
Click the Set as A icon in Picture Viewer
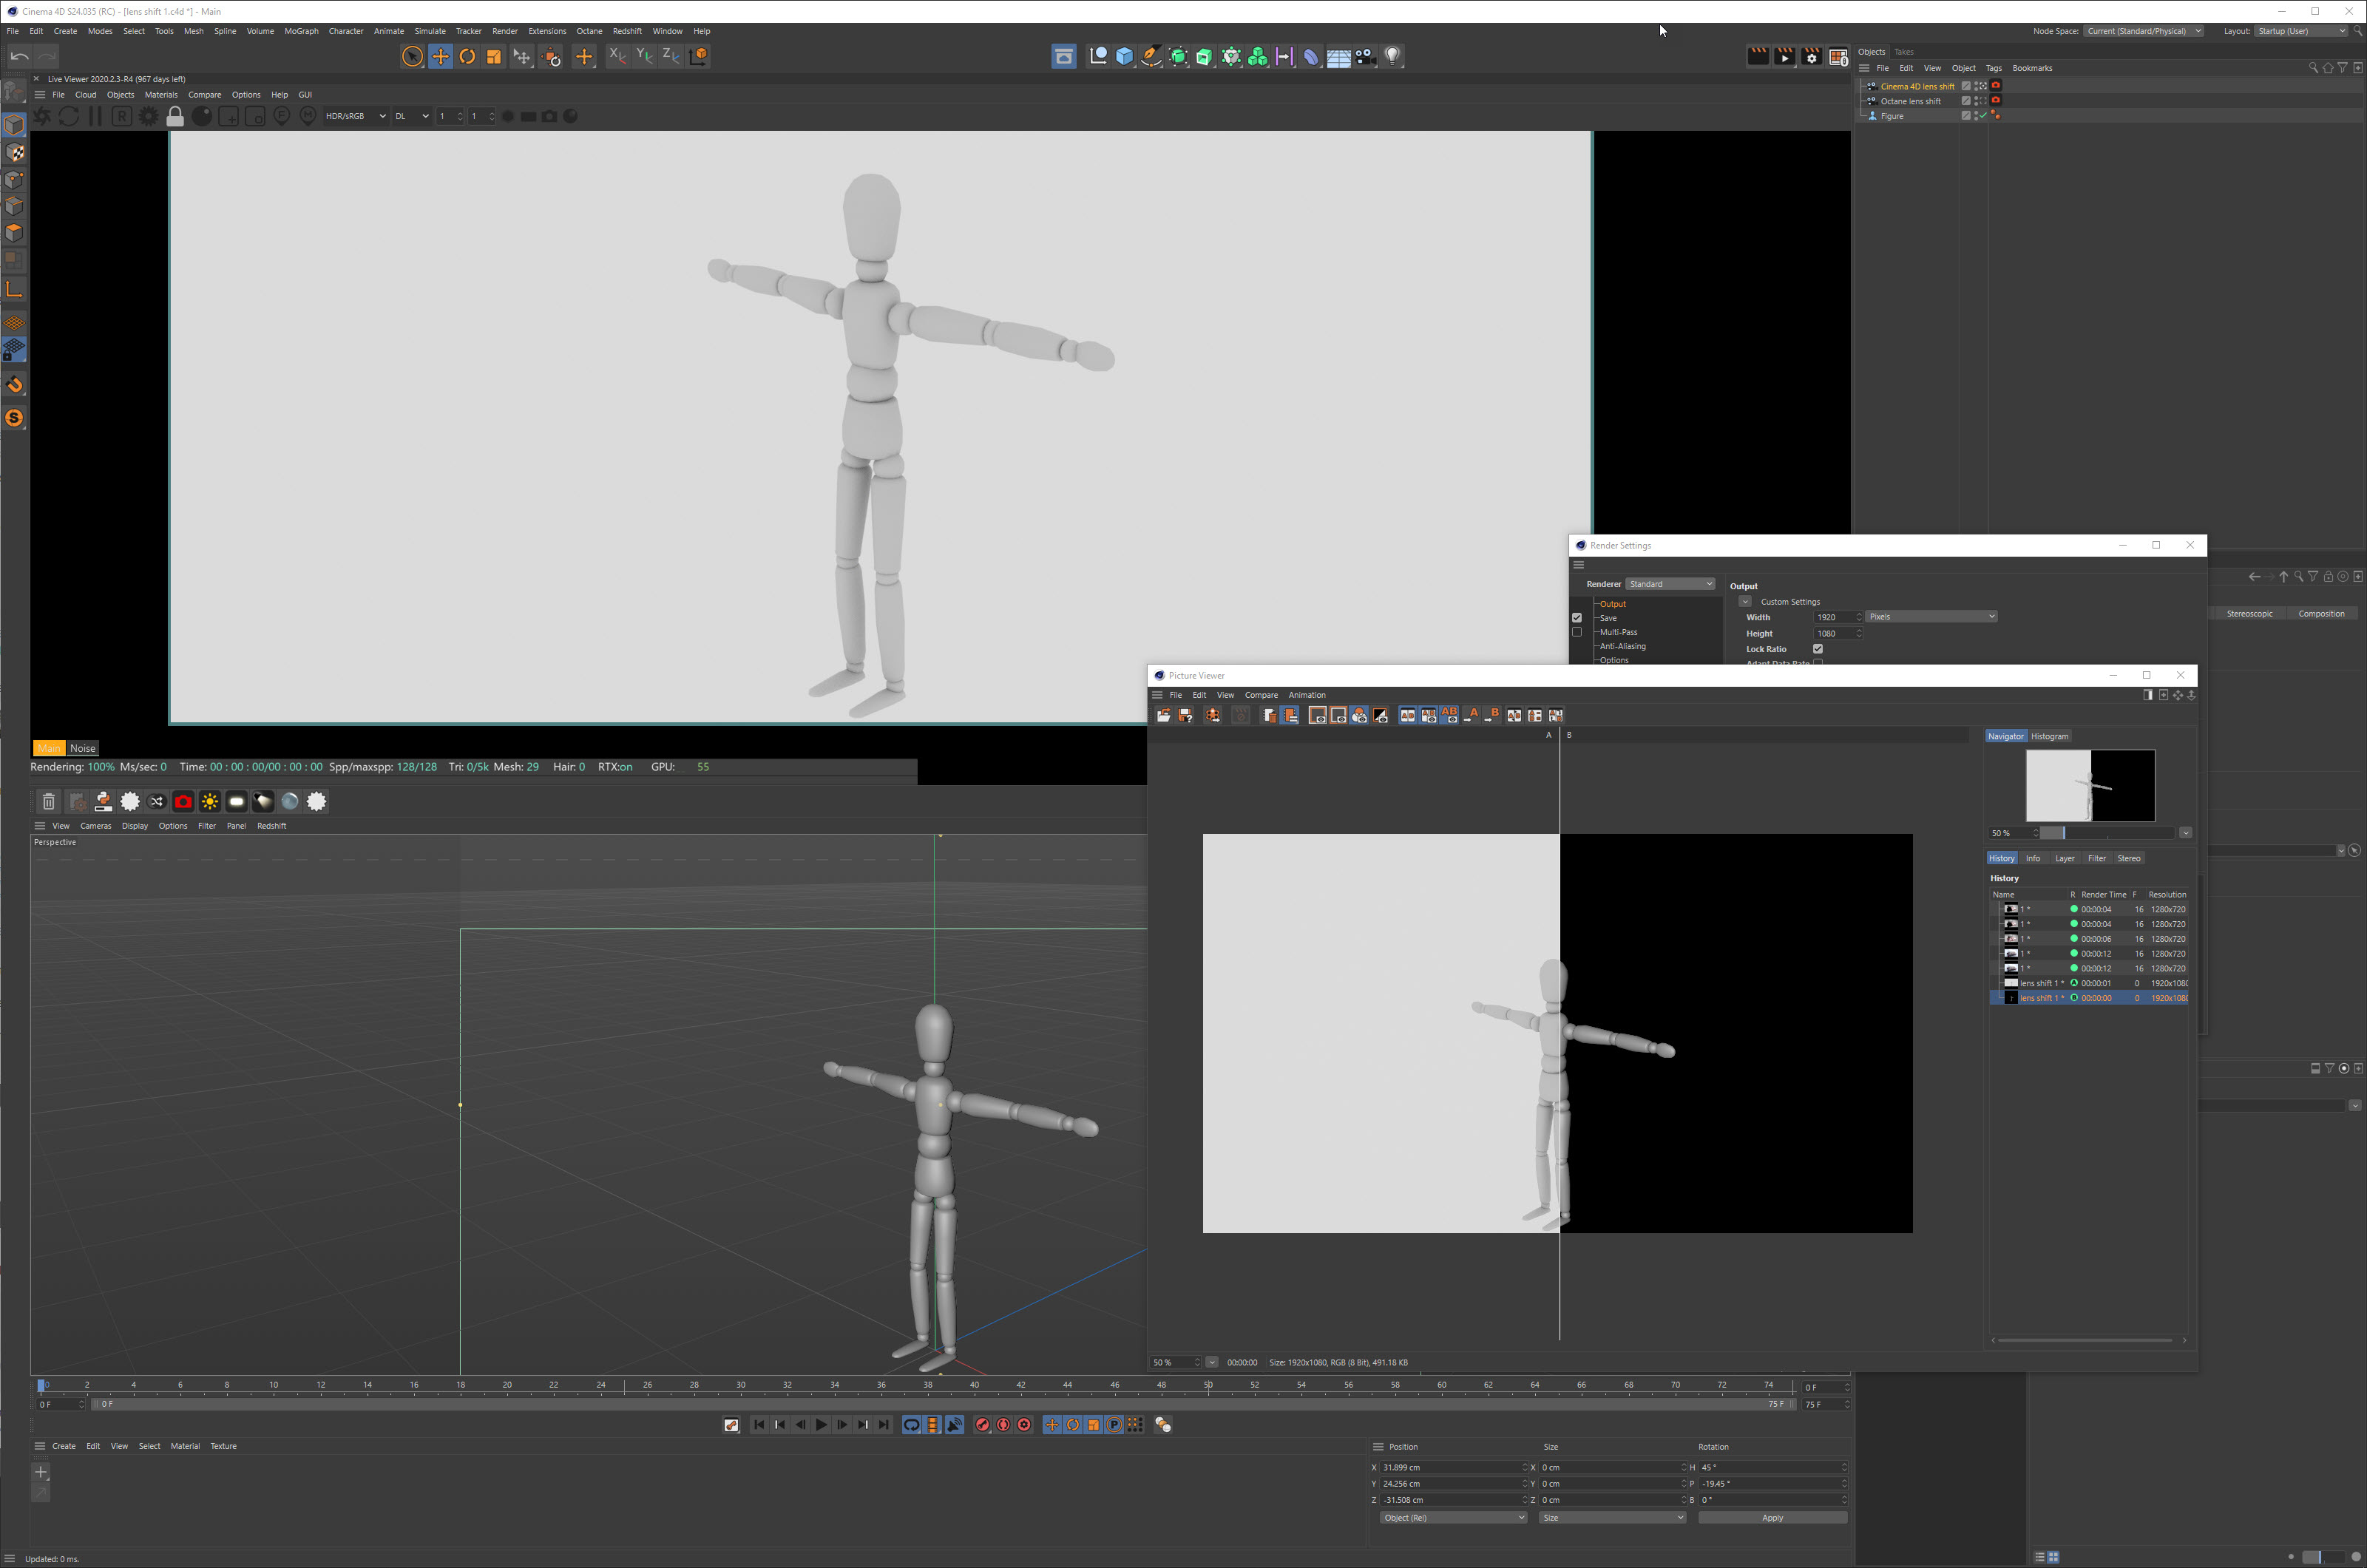coord(1471,716)
